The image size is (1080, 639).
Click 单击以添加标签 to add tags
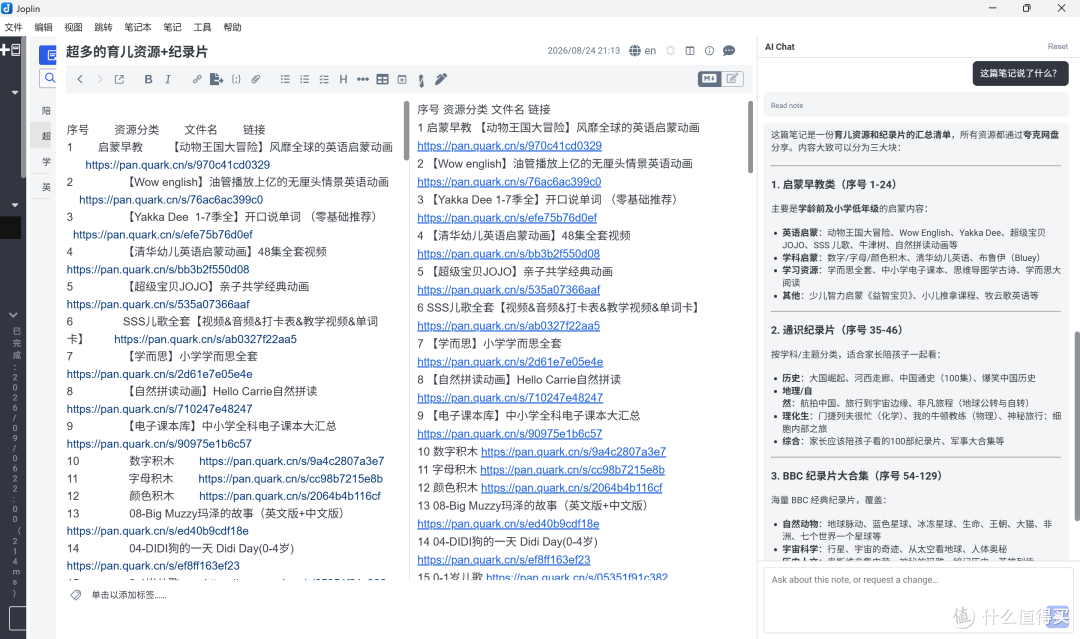pyautogui.click(x=129, y=595)
